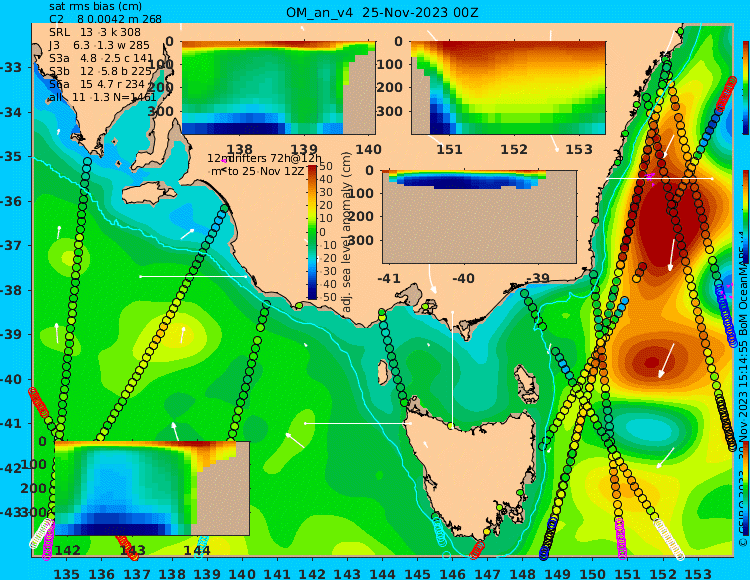750x580 pixels.
Task: Select the J3 satellite statistics row
Action: [99, 45]
